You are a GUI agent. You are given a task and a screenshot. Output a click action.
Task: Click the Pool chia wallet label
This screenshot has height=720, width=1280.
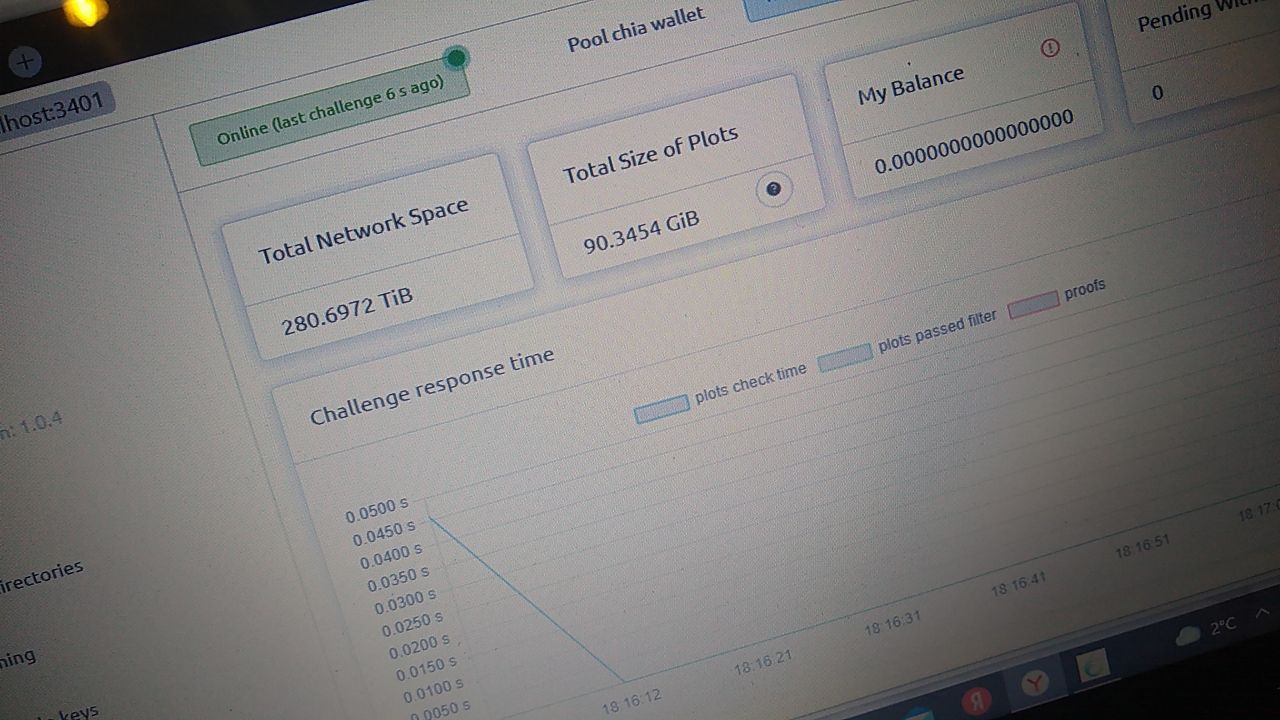[636, 30]
